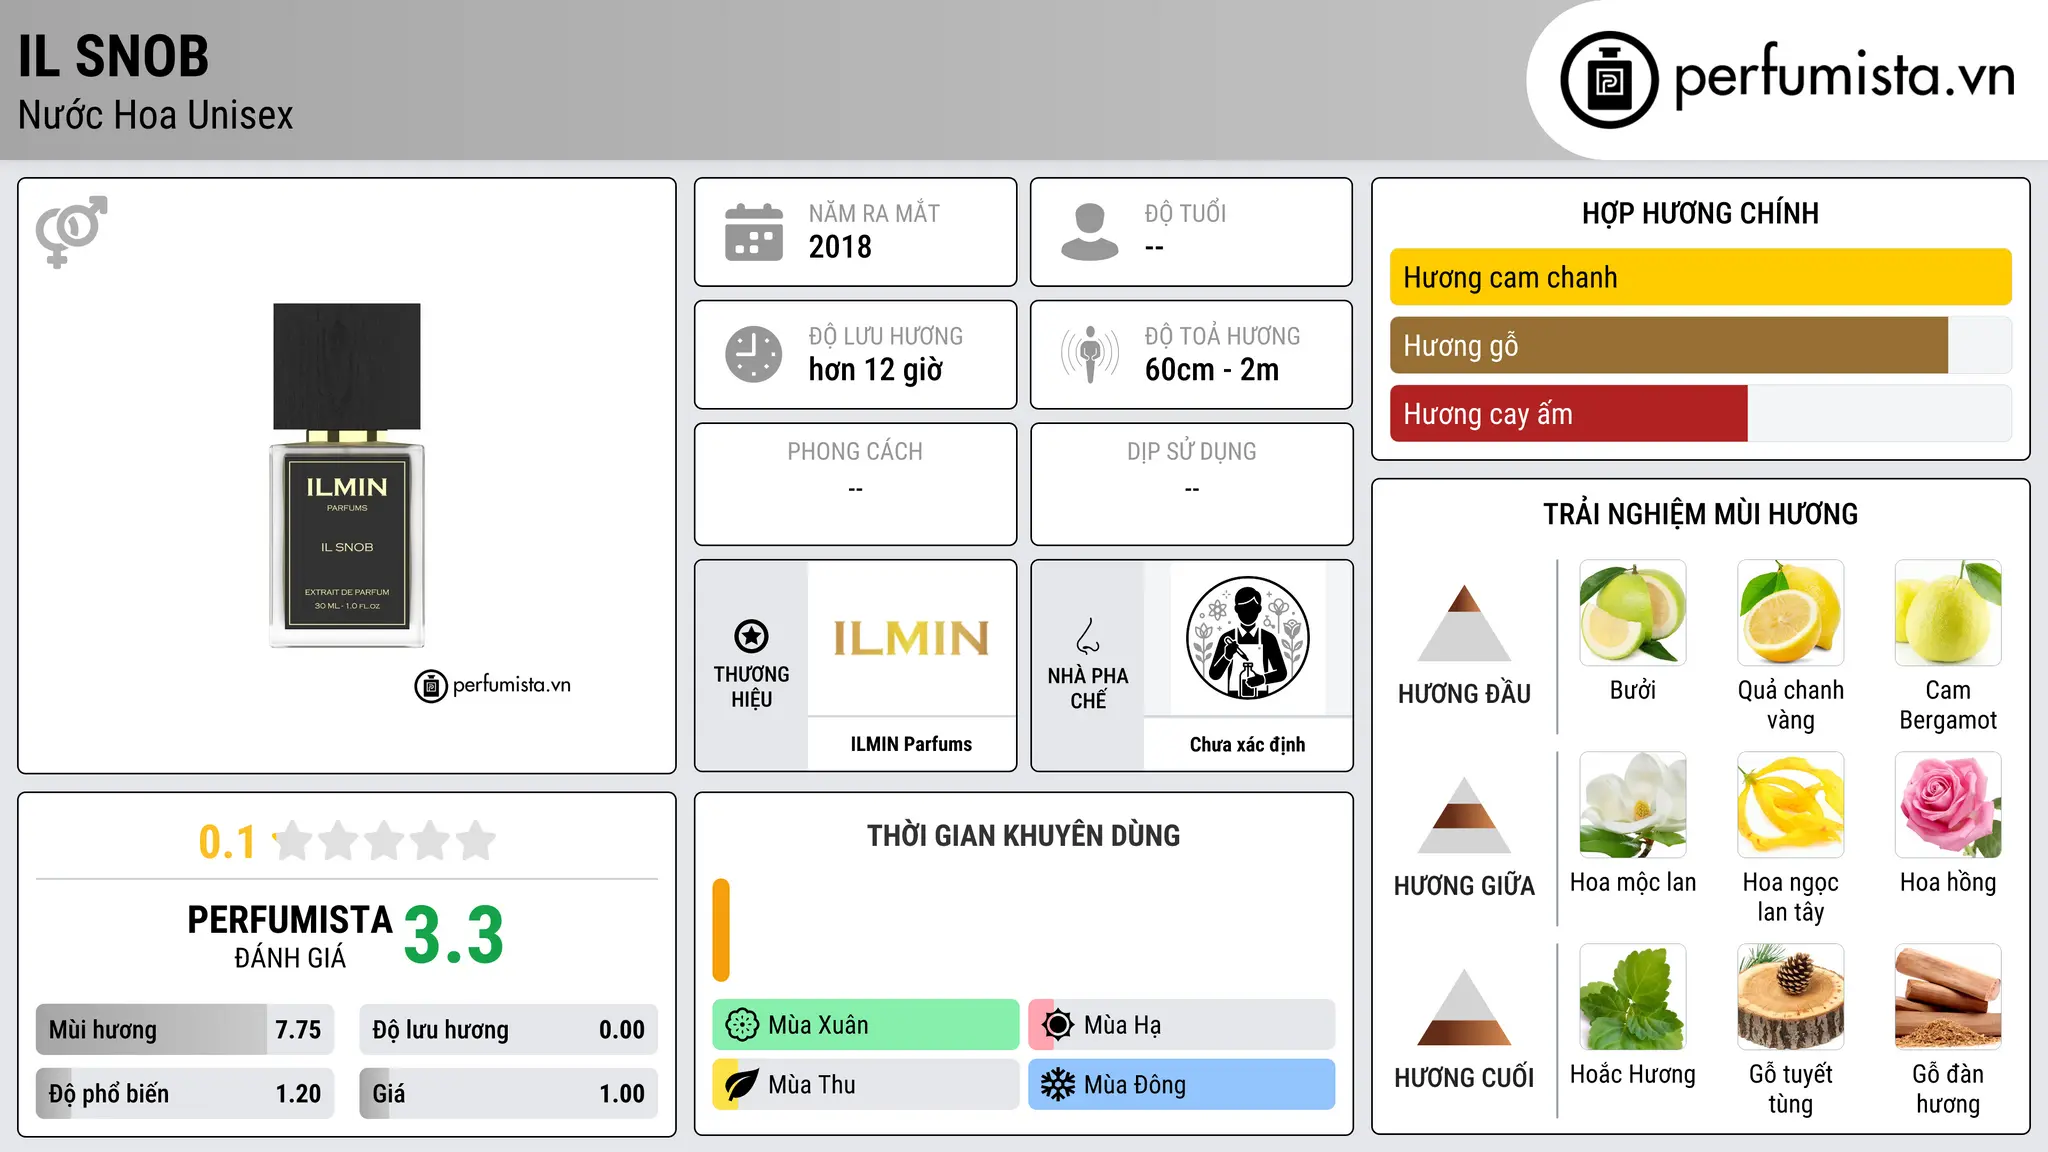The width and height of the screenshot is (2048, 1152).
Task: Click the launch year 2018 value
Action: tap(840, 247)
